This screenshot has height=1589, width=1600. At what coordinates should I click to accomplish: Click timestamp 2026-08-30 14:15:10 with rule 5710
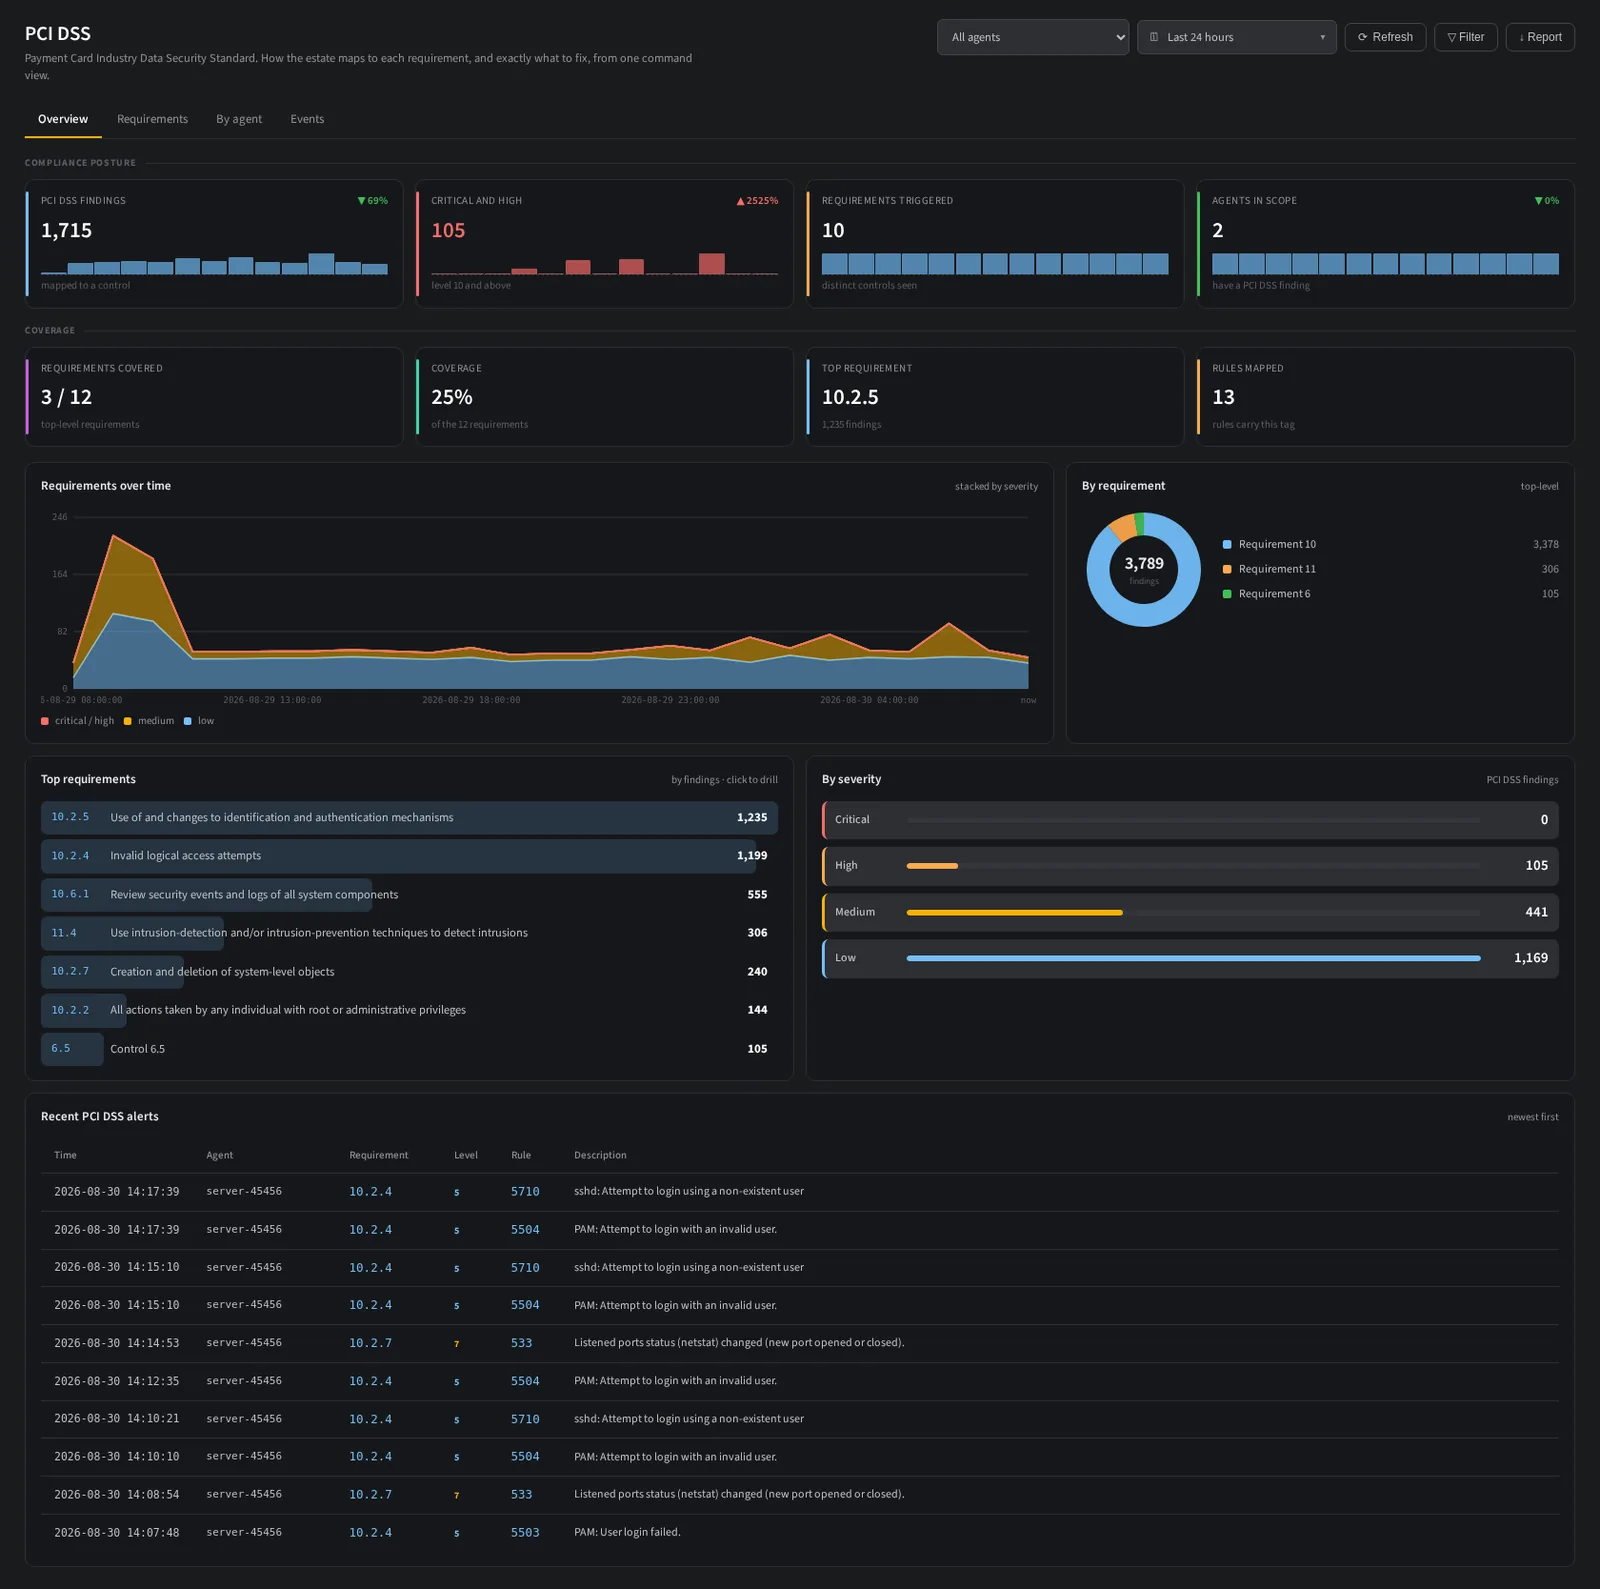pos(117,1268)
